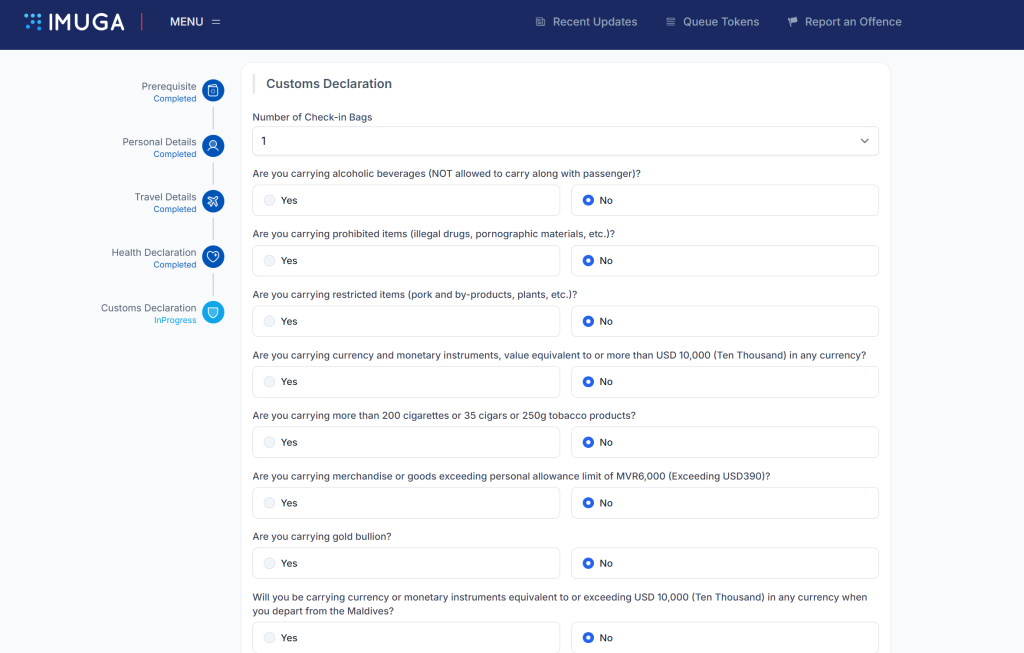
Task: Click the IMUGA logo
Action: tap(74, 22)
